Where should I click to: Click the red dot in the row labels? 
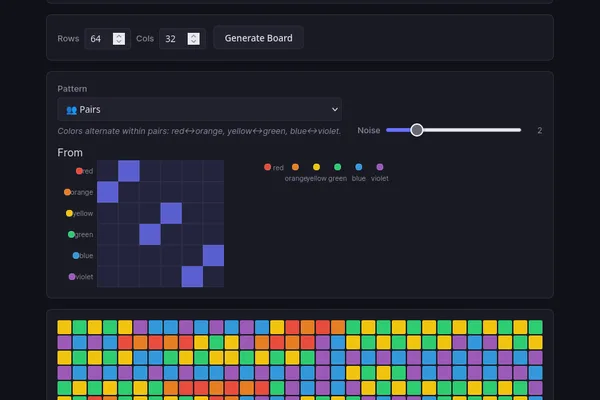coord(79,171)
